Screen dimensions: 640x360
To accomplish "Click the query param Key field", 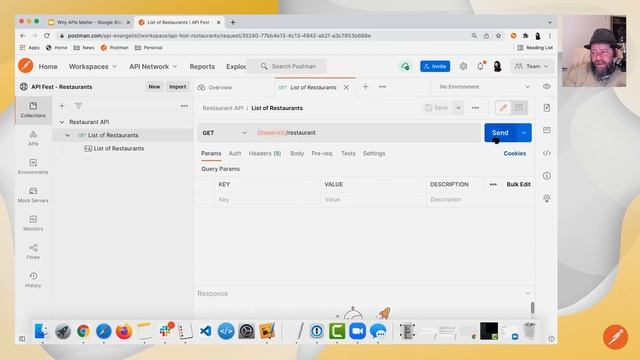I will pos(267,200).
